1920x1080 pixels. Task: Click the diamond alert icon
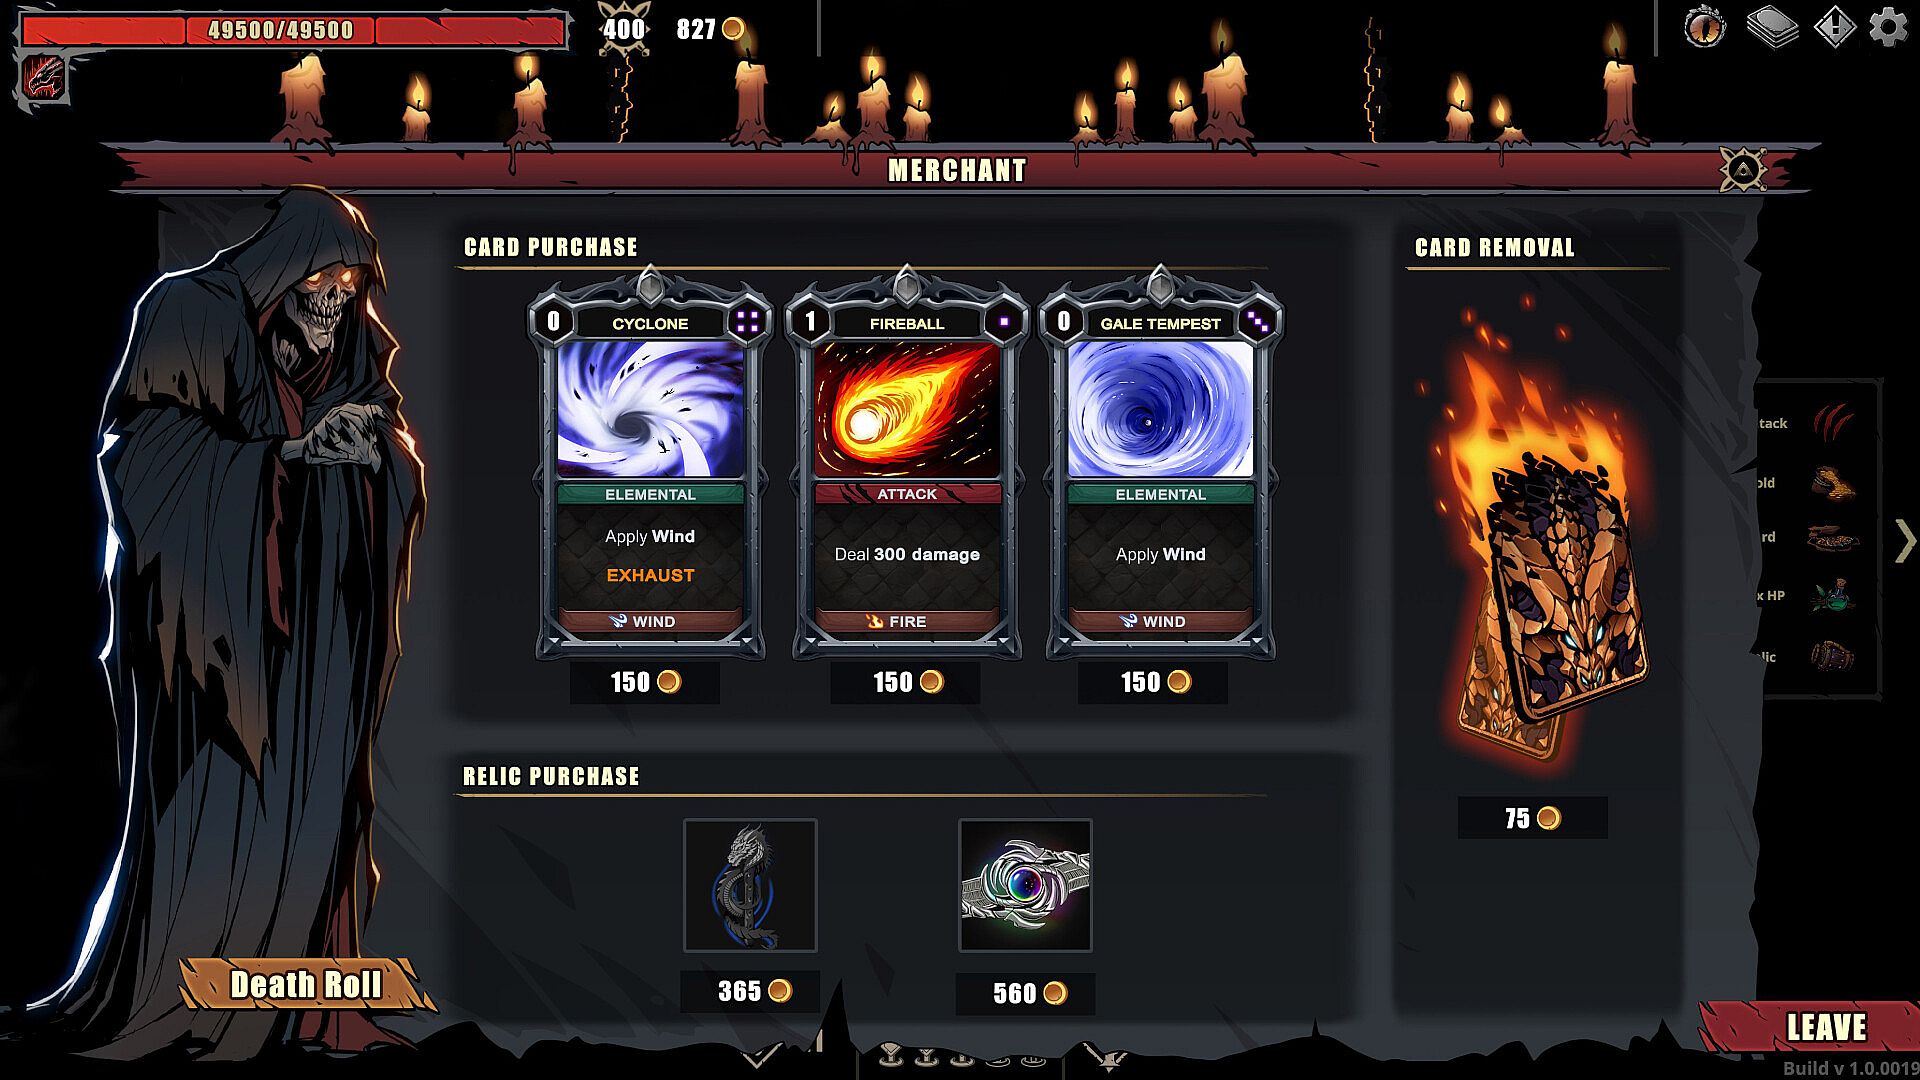point(1834,27)
